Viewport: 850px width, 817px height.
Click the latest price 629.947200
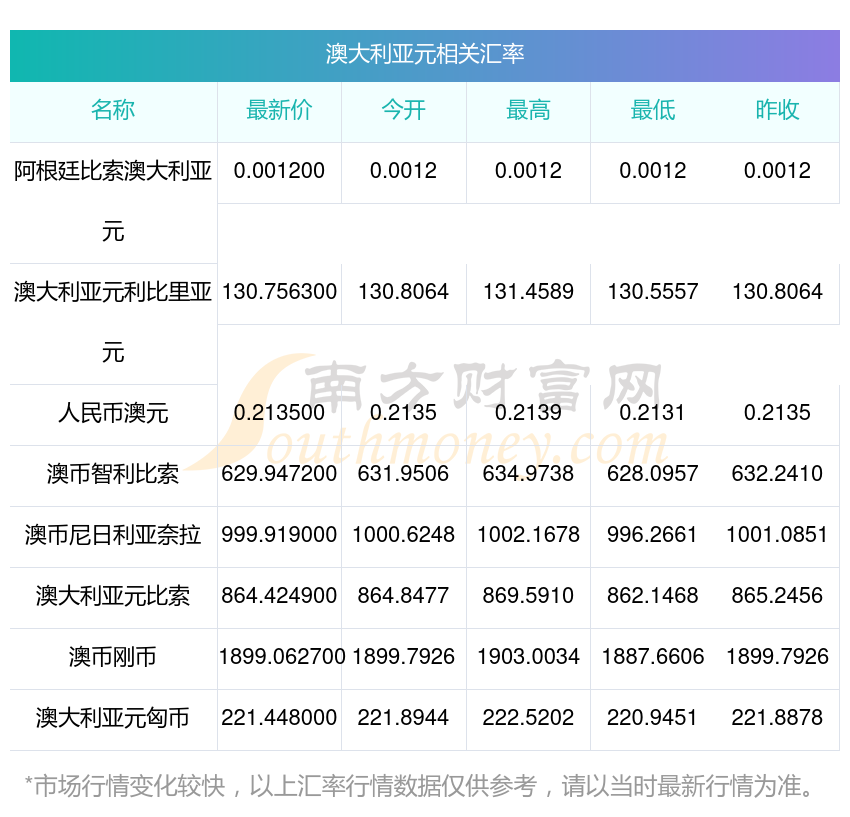point(279,473)
